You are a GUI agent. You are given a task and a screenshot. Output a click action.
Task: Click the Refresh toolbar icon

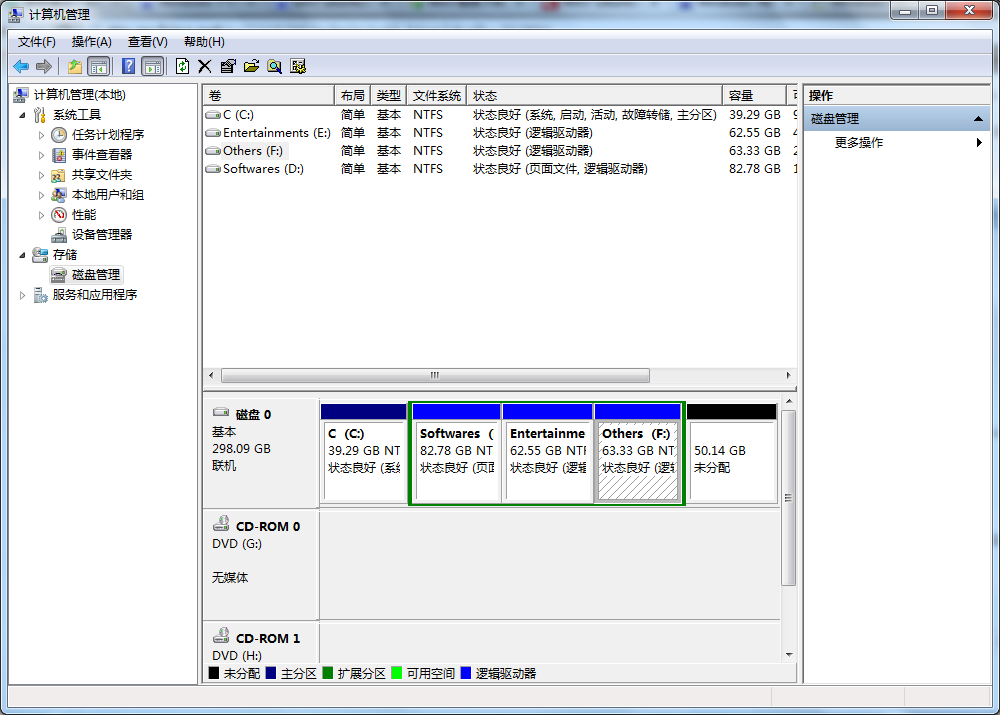tap(182, 66)
